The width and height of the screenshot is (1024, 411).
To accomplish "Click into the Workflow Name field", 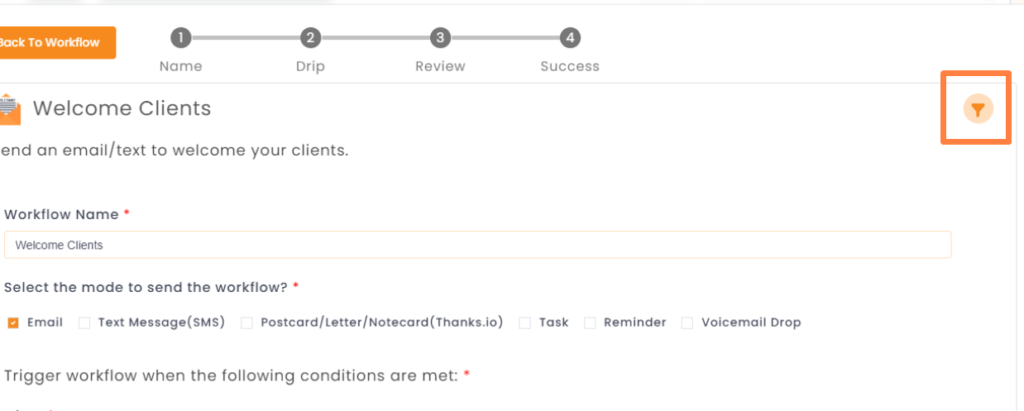I will point(477,245).
